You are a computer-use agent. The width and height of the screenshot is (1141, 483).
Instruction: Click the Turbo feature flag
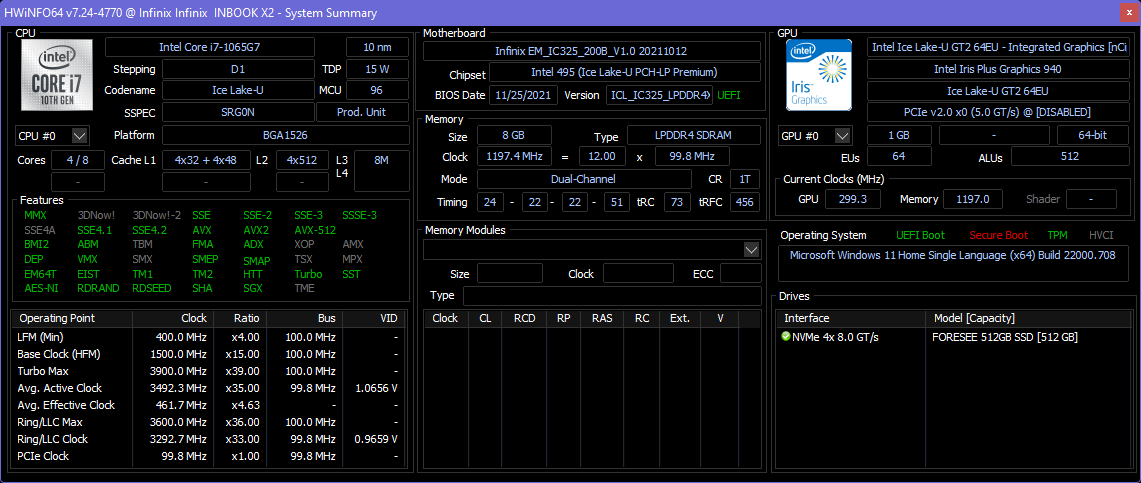click(309, 274)
